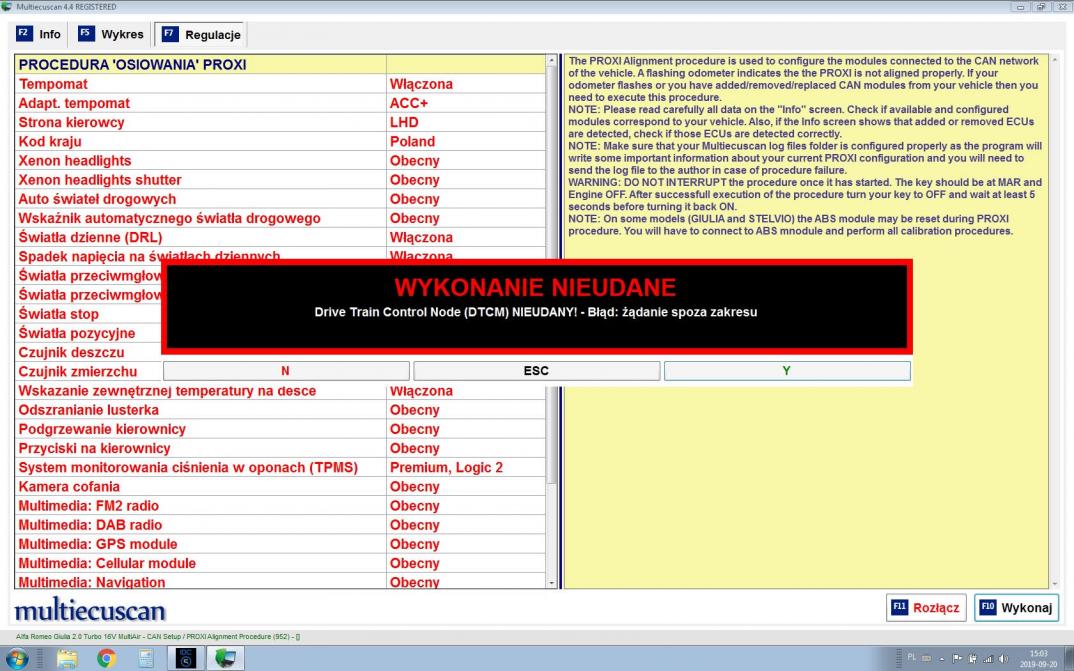
Task: Click the Alfa Romeo Giulia status bar text
Action: pyautogui.click(x=158, y=636)
